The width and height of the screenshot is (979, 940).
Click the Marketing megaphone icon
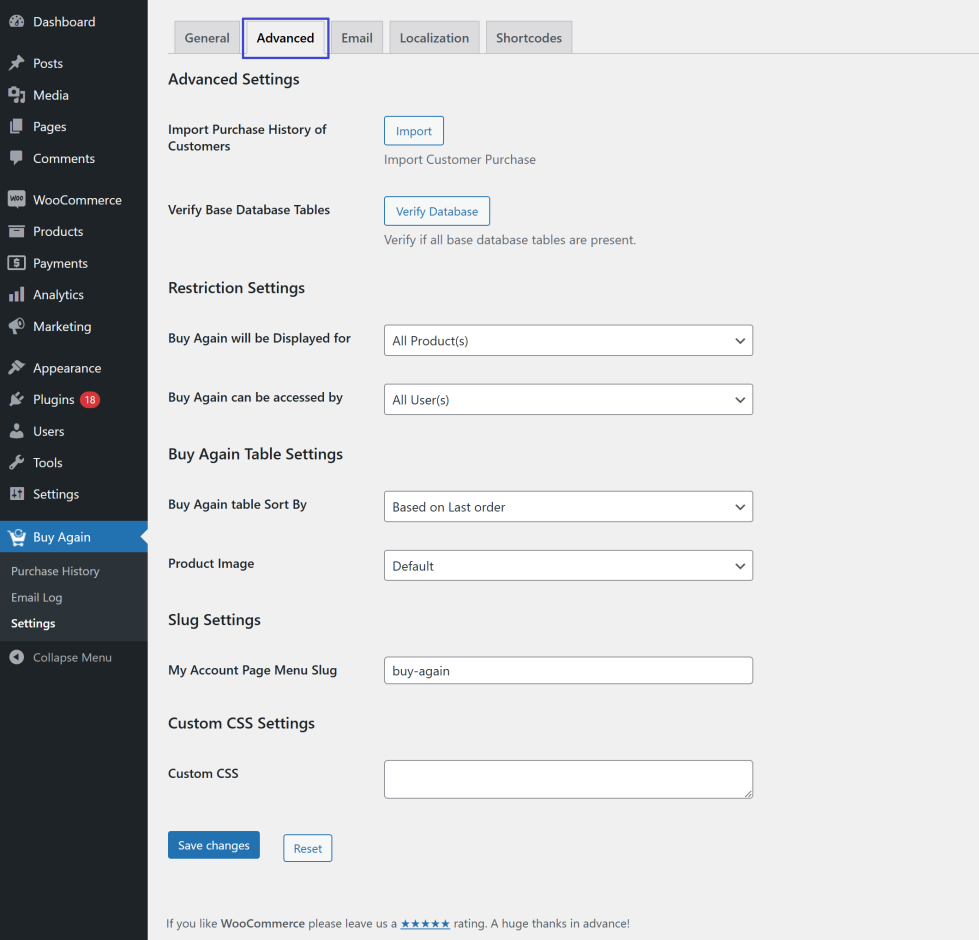click(16, 327)
